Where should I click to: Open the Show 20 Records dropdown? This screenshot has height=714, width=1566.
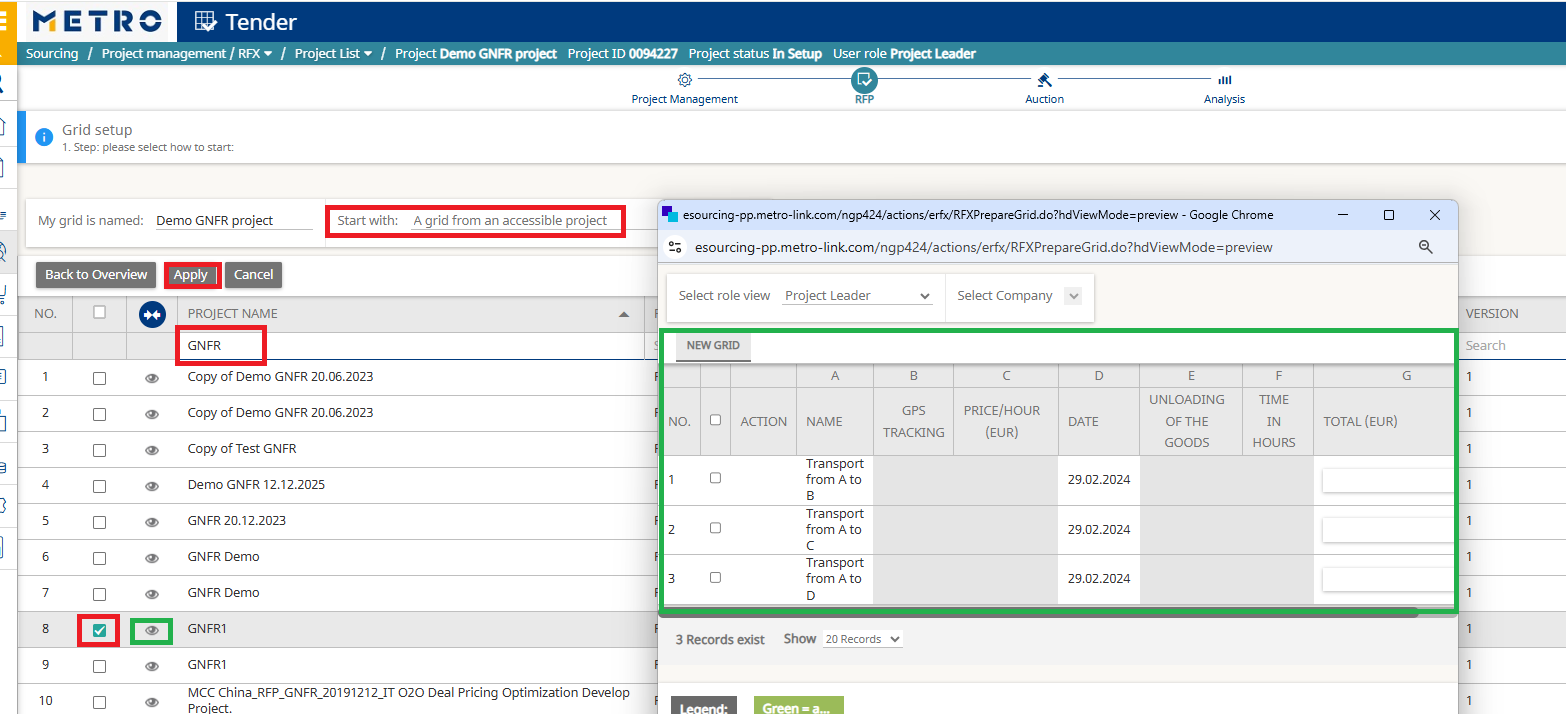point(862,639)
